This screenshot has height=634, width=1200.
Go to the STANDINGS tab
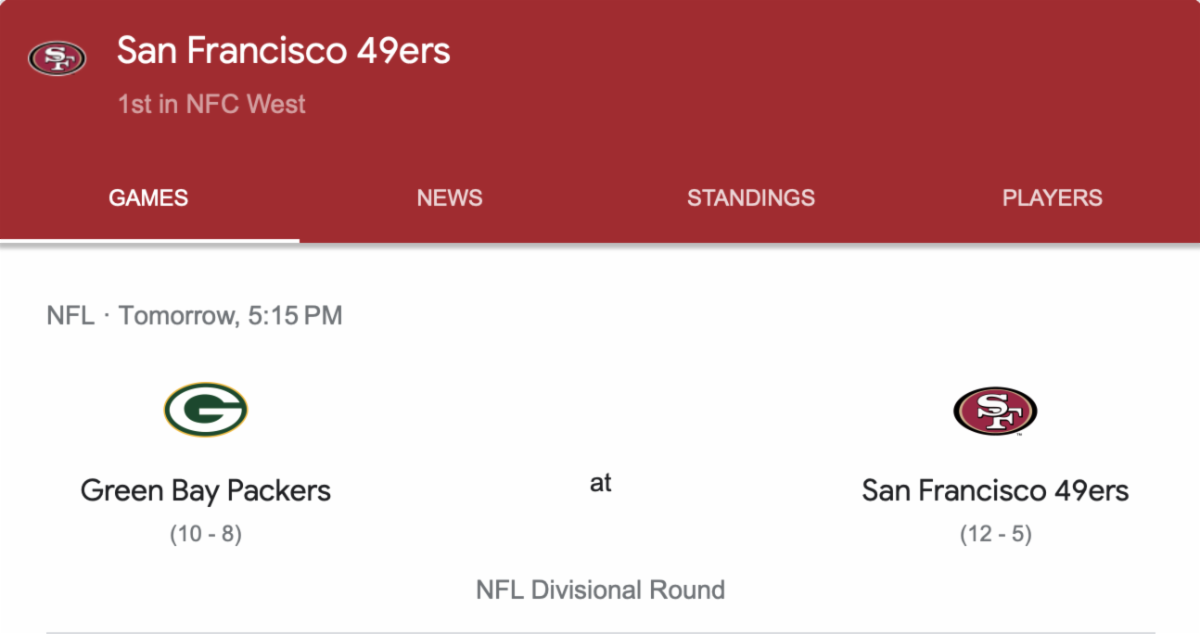point(750,198)
